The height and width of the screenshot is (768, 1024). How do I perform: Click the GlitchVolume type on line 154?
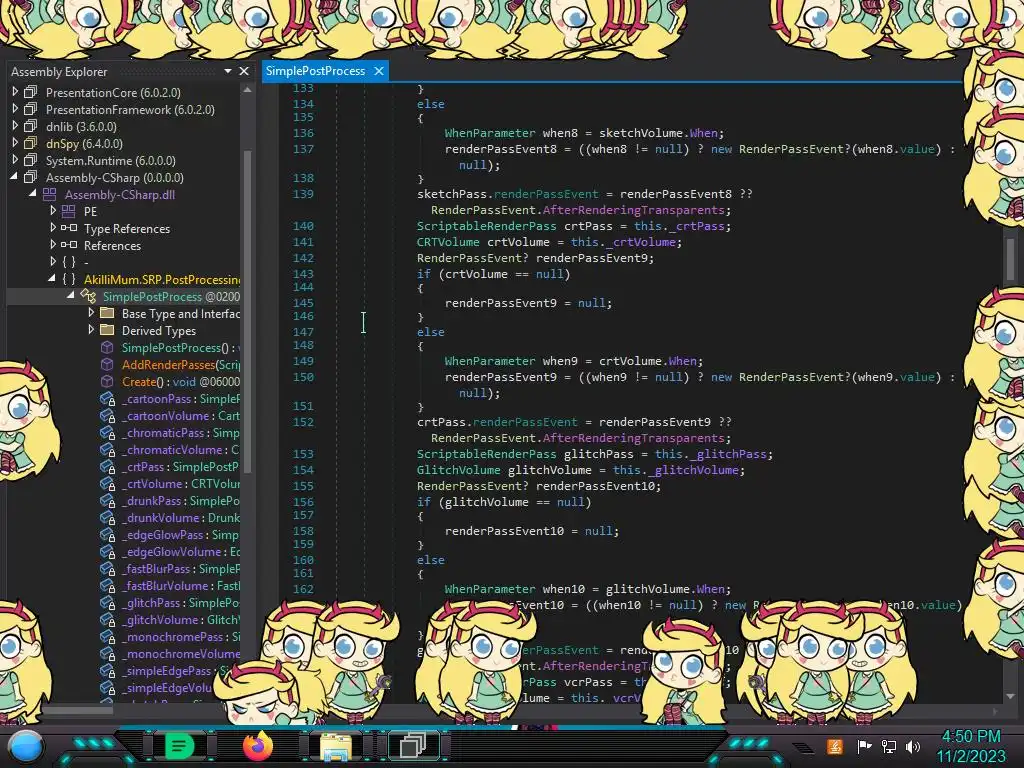coord(458,470)
